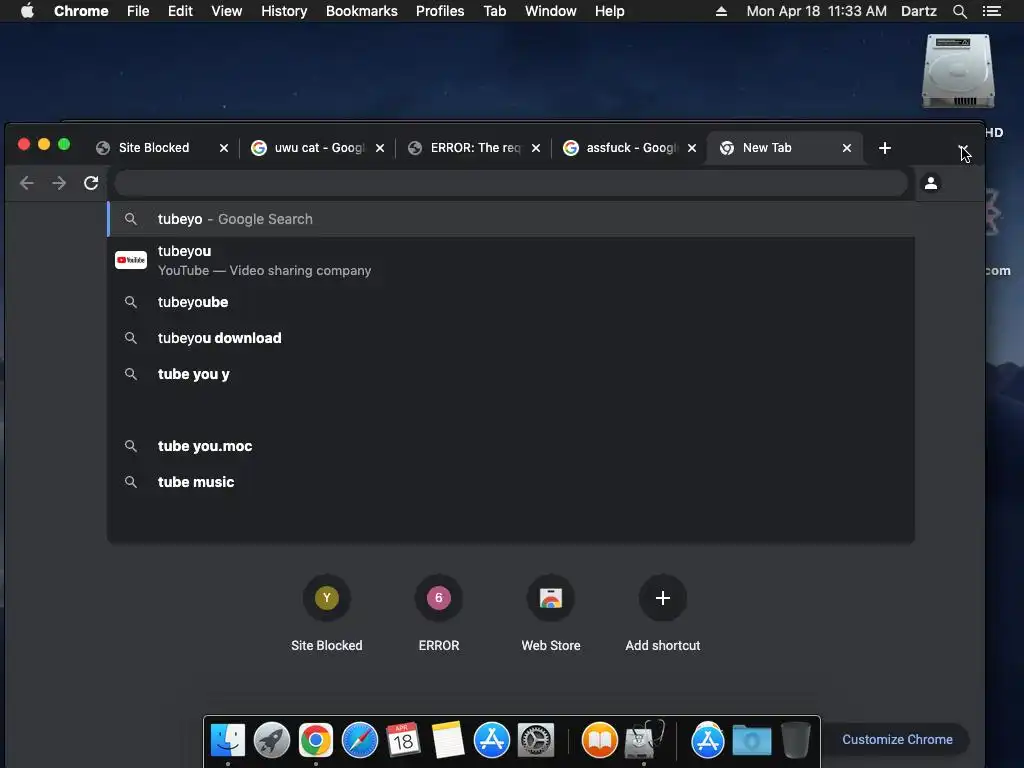Open System Preferences gear in dock
Image resolution: width=1024 pixels, height=768 pixels.
[x=536, y=741]
